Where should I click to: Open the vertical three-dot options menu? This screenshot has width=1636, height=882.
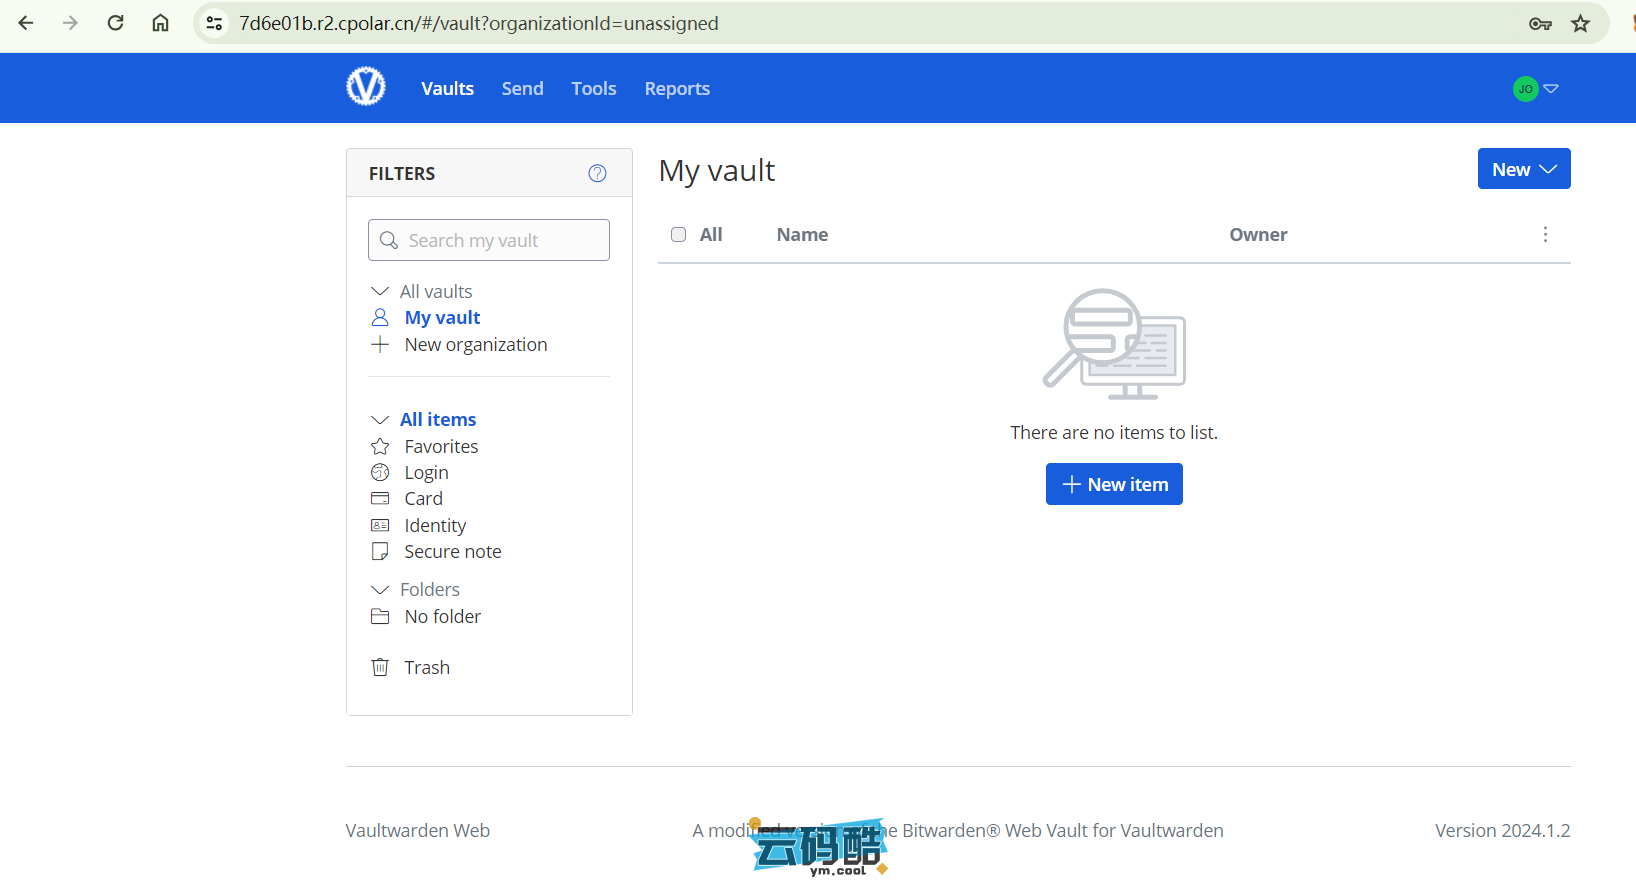[1545, 234]
